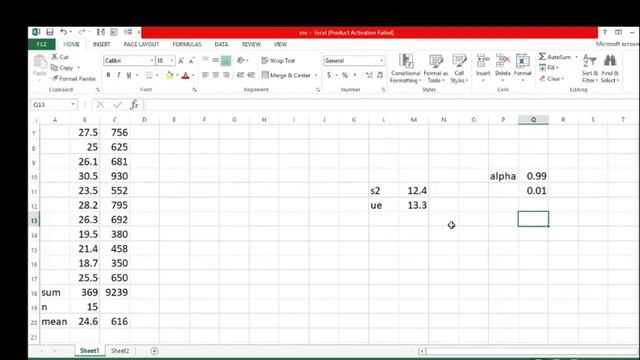Open the General number format dropdown

coord(381,60)
